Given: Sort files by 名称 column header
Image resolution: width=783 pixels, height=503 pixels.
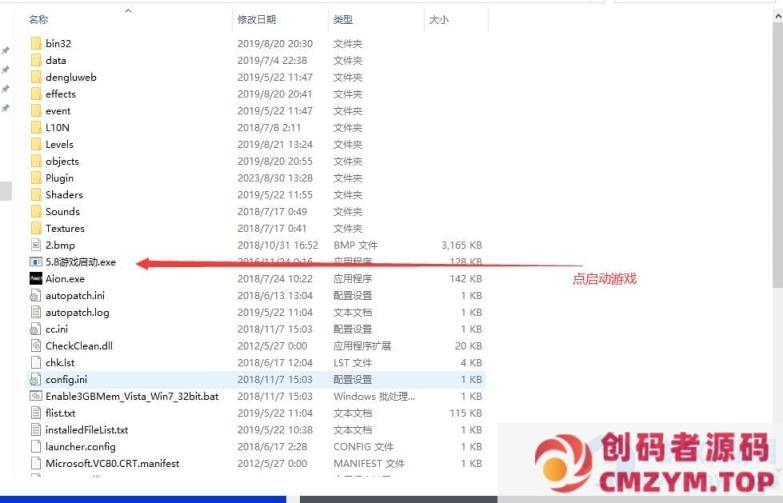Looking at the screenshot, I should (38, 19).
